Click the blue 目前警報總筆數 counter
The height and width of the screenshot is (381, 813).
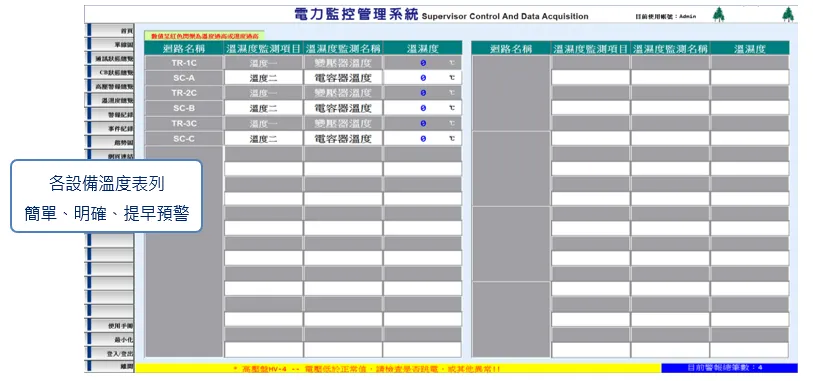[730, 368]
